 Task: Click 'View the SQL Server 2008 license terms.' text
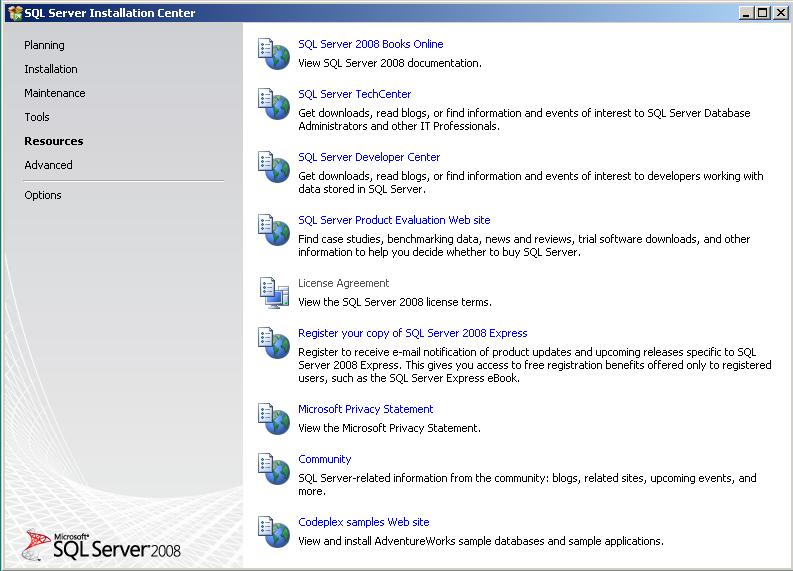(395, 302)
